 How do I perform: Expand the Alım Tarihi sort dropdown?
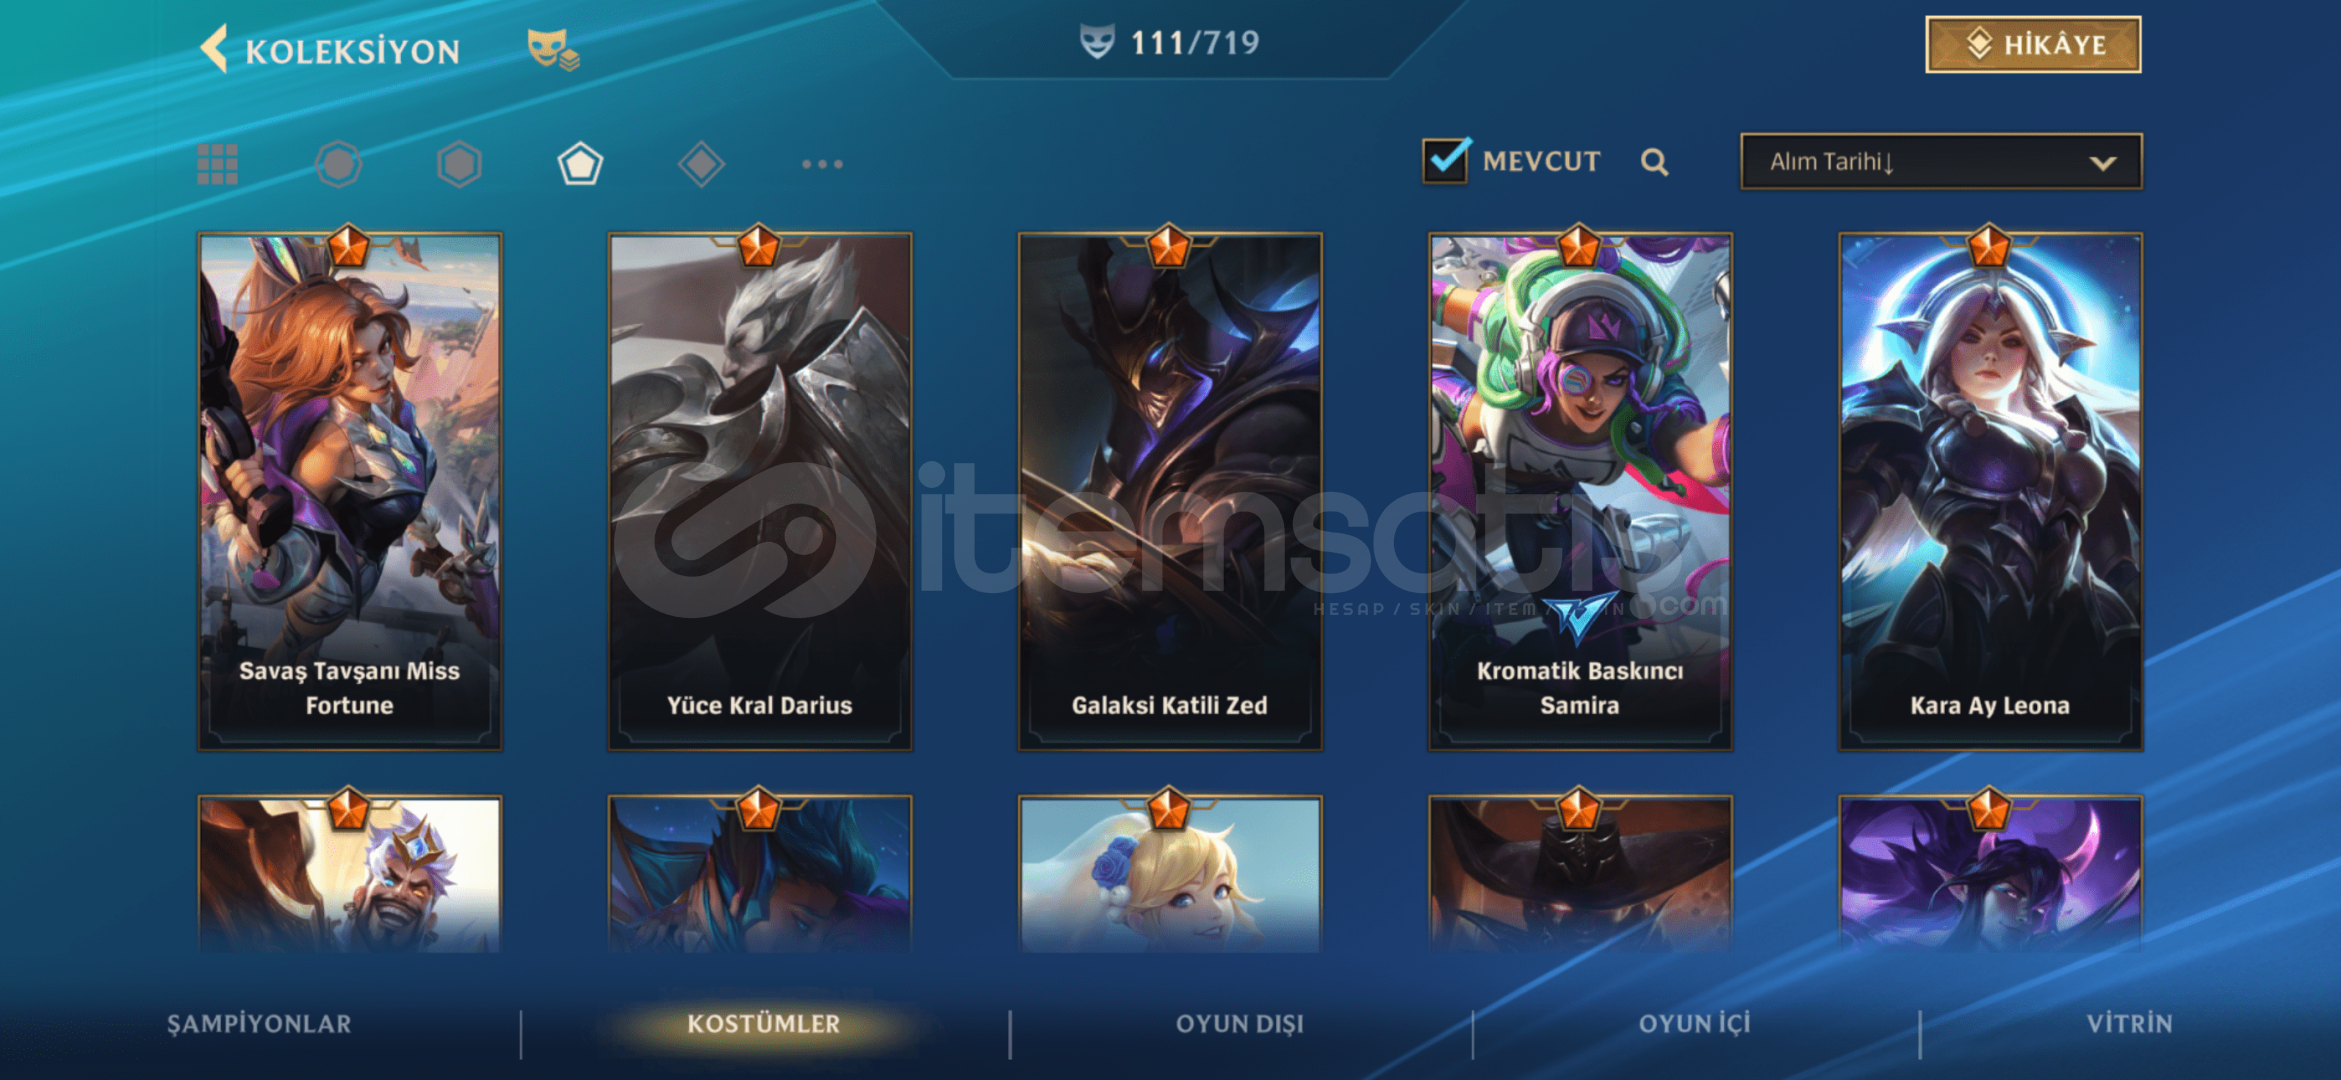(1941, 162)
